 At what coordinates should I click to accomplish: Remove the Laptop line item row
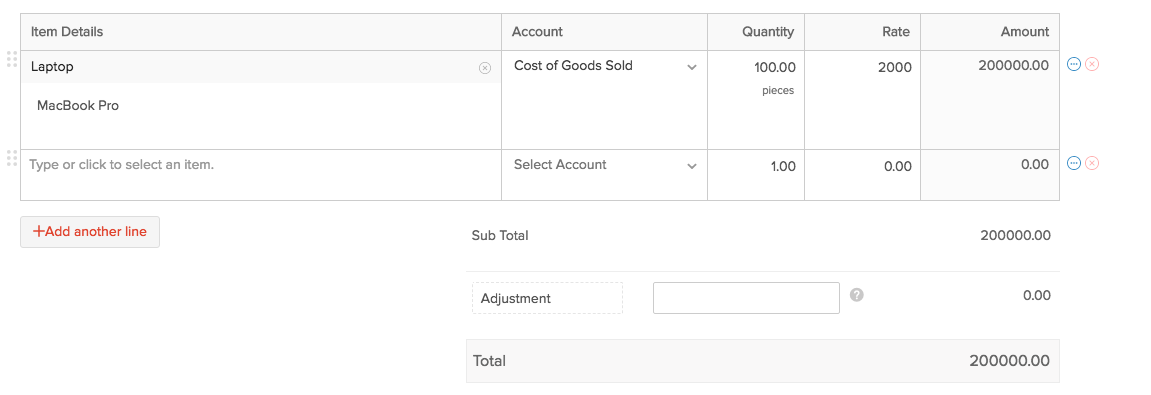(1092, 64)
